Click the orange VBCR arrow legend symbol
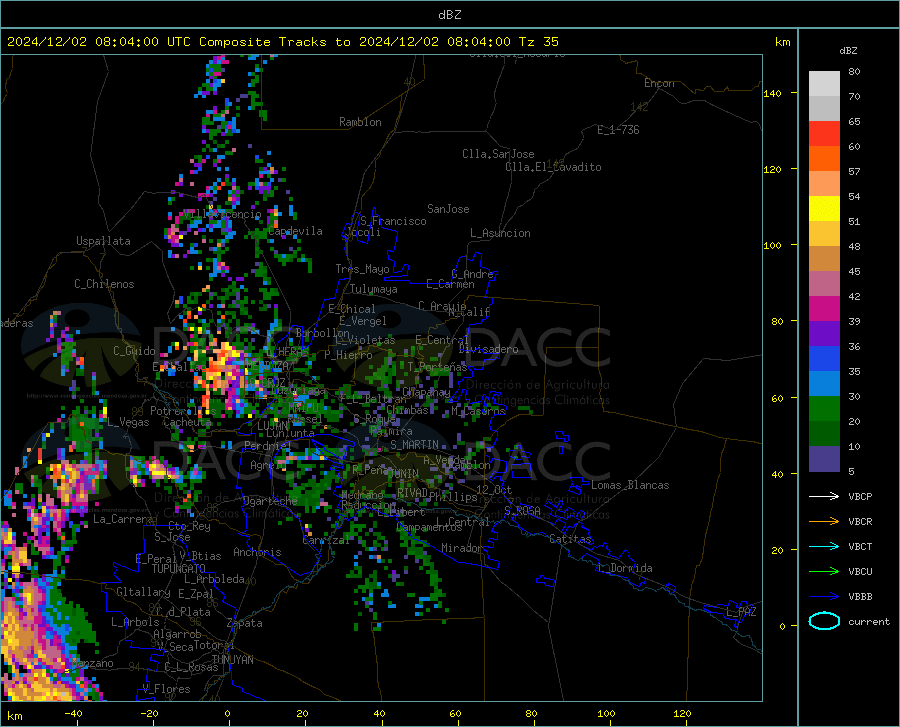The image size is (900, 727). 824,521
